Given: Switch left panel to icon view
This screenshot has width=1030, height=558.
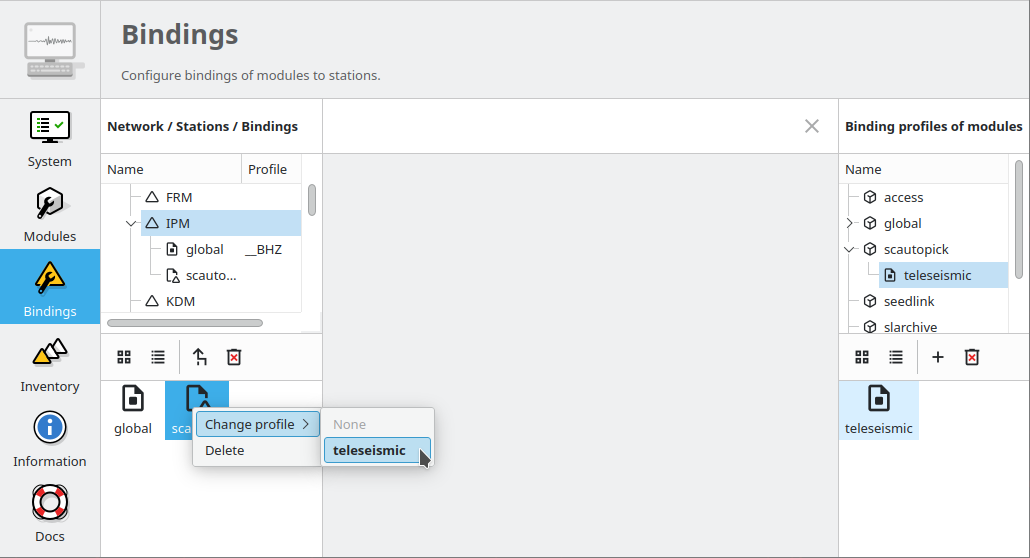Looking at the screenshot, I should [x=124, y=357].
